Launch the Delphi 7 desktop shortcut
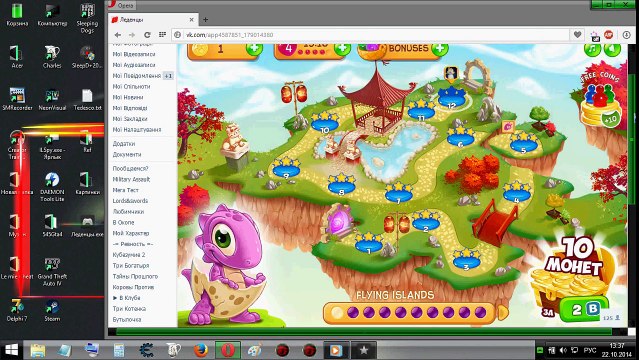Screen dimensions: 639x360 [17, 311]
